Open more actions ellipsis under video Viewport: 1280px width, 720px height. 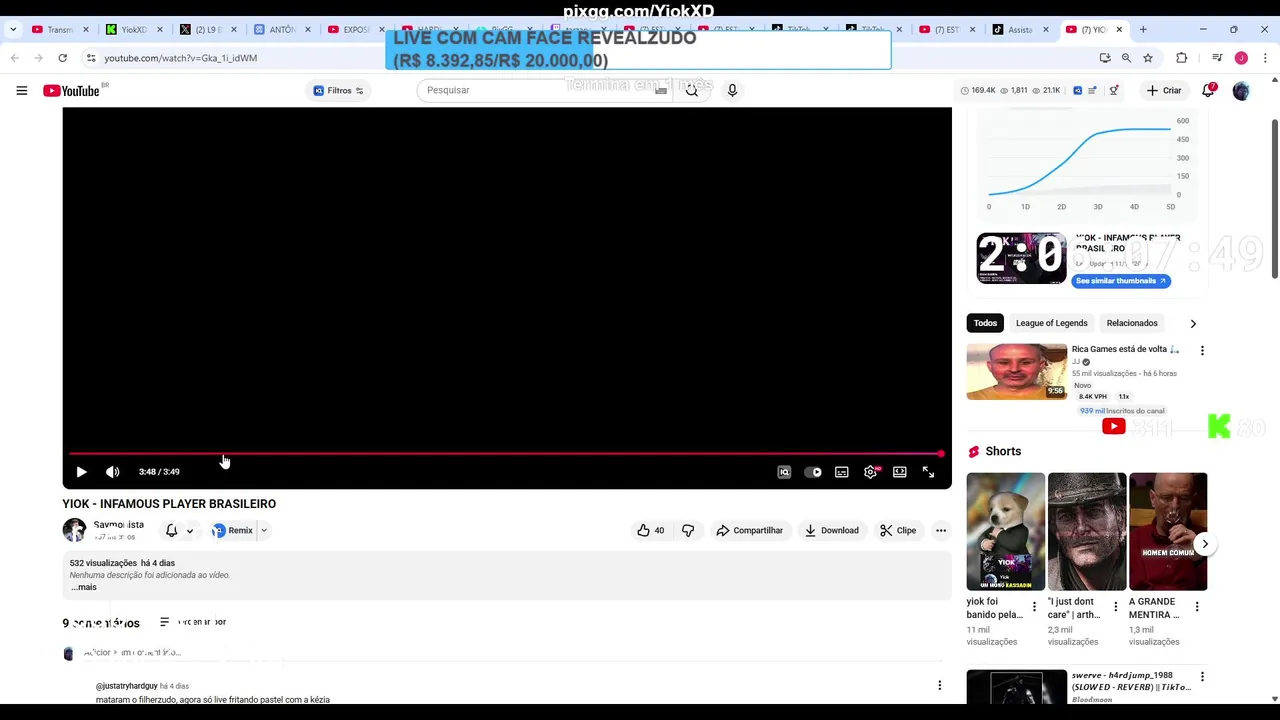coord(941,530)
